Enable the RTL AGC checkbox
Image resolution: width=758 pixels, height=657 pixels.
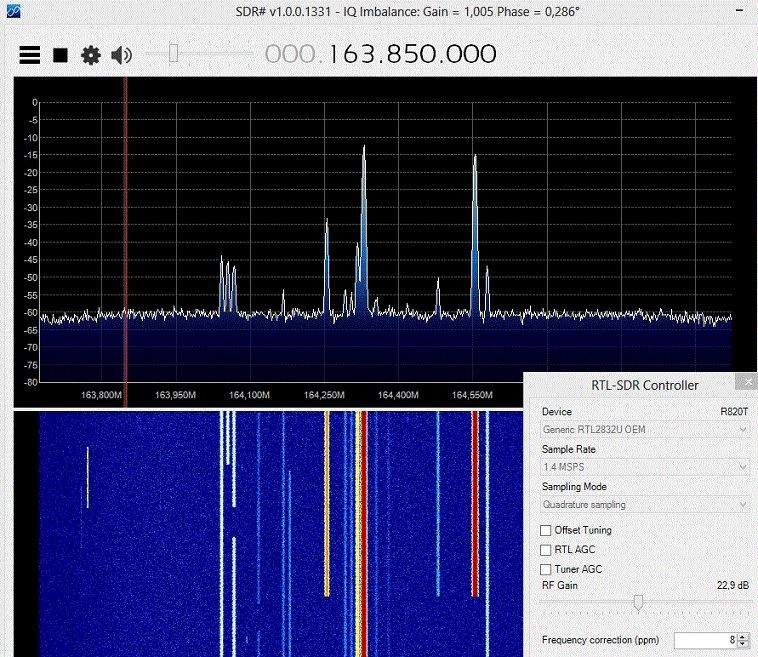[x=546, y=550]
